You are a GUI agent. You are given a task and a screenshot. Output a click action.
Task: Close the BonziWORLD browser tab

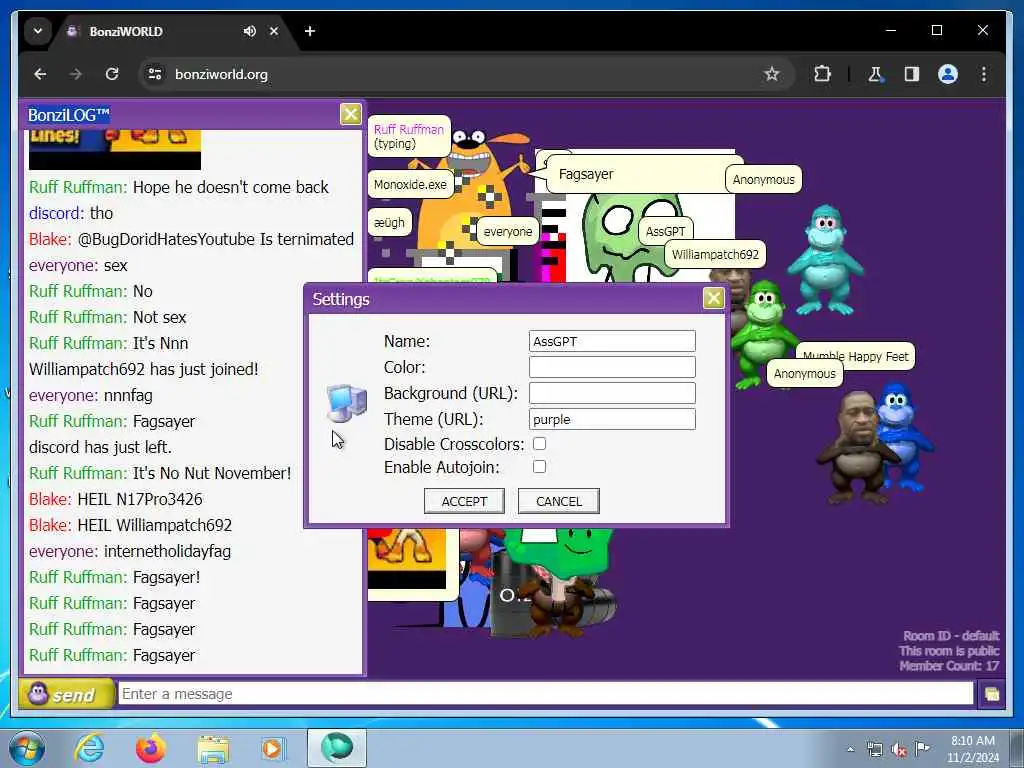coord(274,31)
